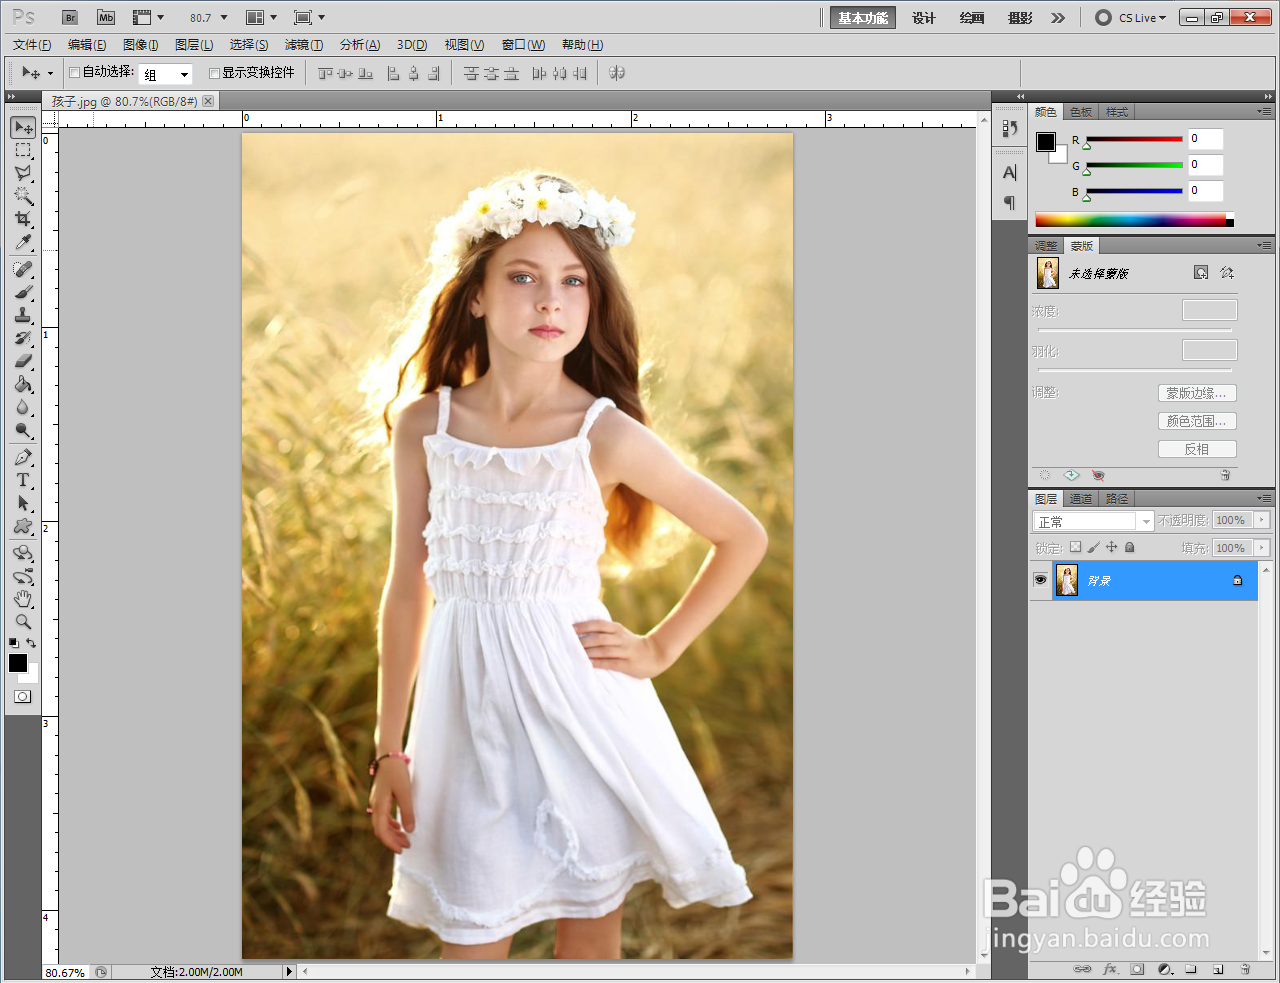Open the blend mode dropdown 正常
Viewport: 1280px width, 983px height.
(x=1093, y=521)
